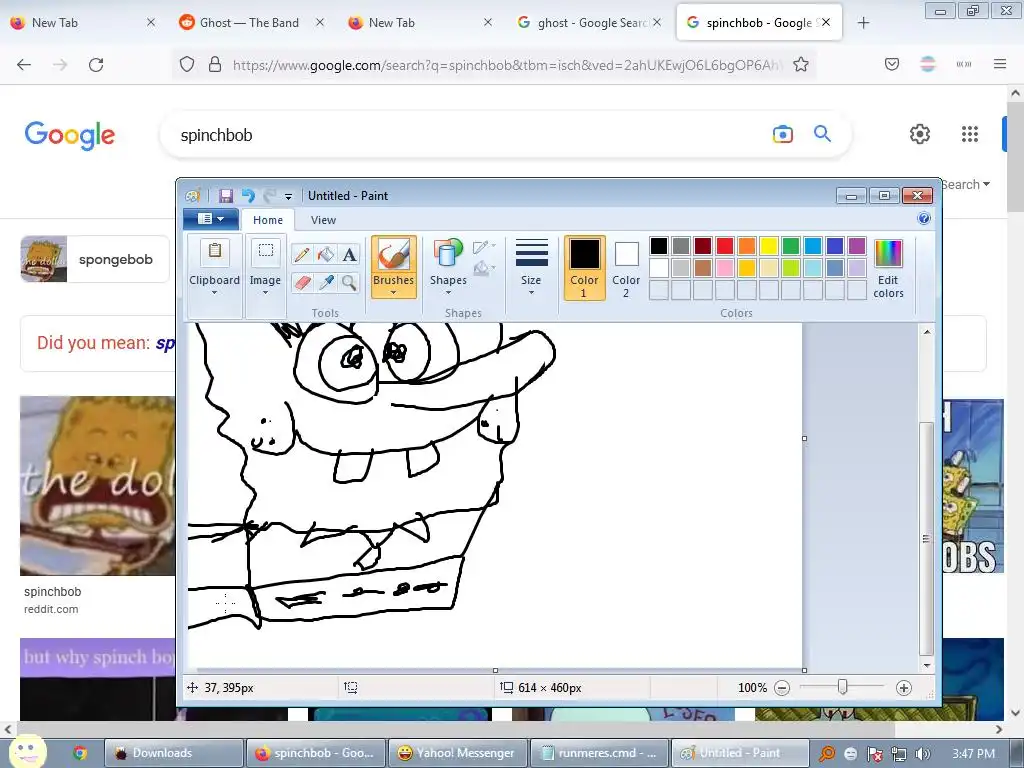
Task: Click the Firefox back arrow
Action: point(24,65)
